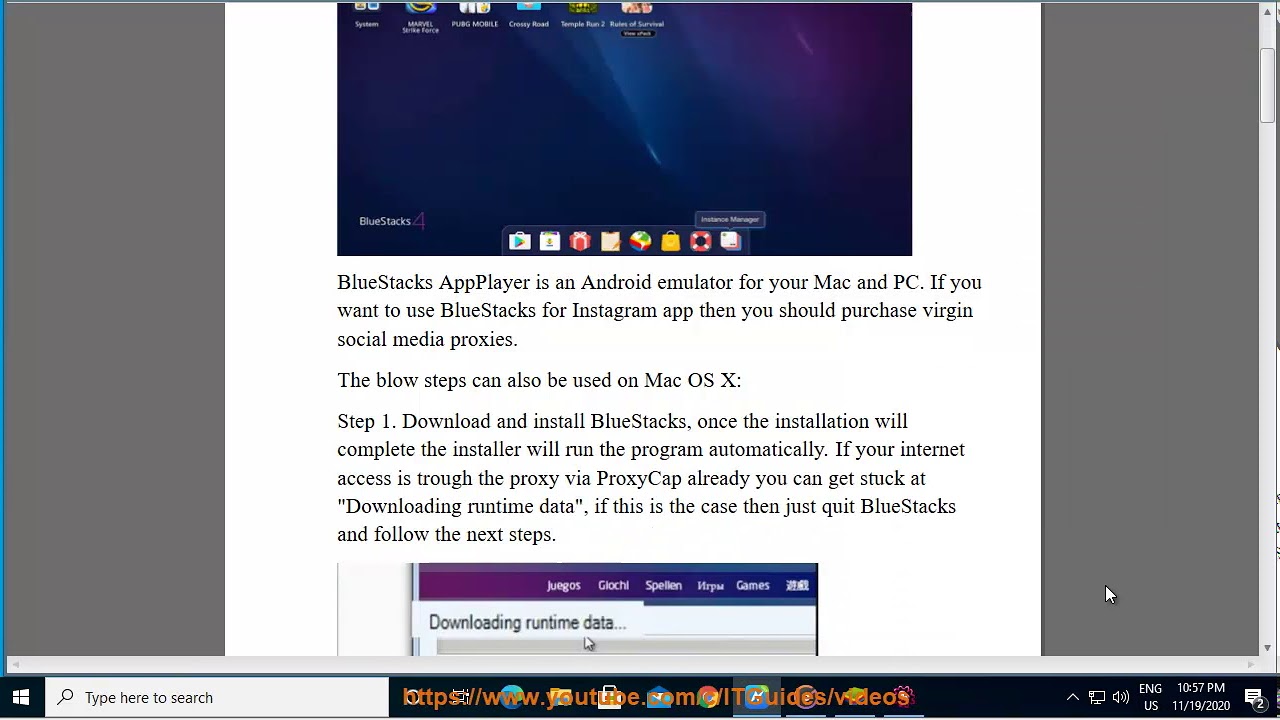The image size is (1280, 720).
Task: Click the Play Store icon in BlueStacks dock
Action: [519, 241]
